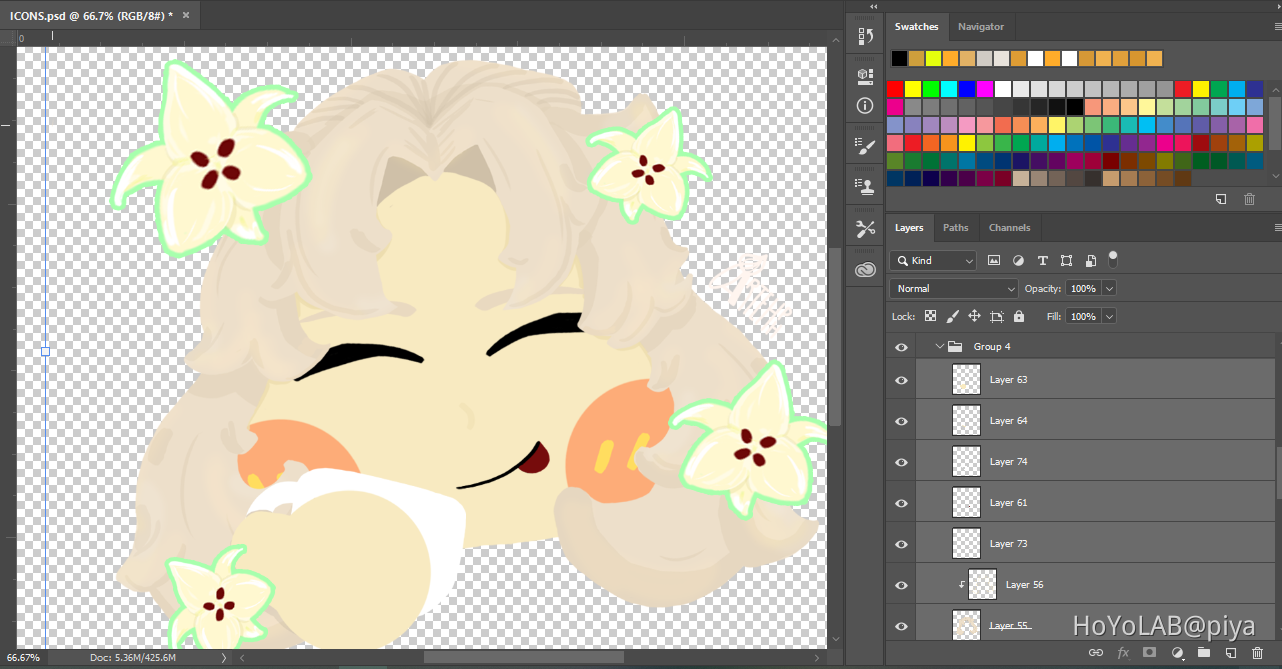Pick the pure red swatch
The image size is (1282, 669).
pos(895,89)
